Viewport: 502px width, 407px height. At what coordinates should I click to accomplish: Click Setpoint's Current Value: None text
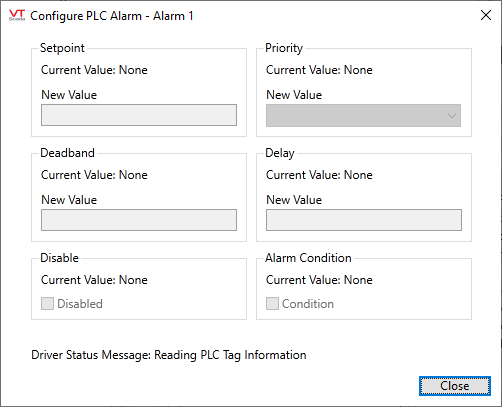click(x=94, y=70)
